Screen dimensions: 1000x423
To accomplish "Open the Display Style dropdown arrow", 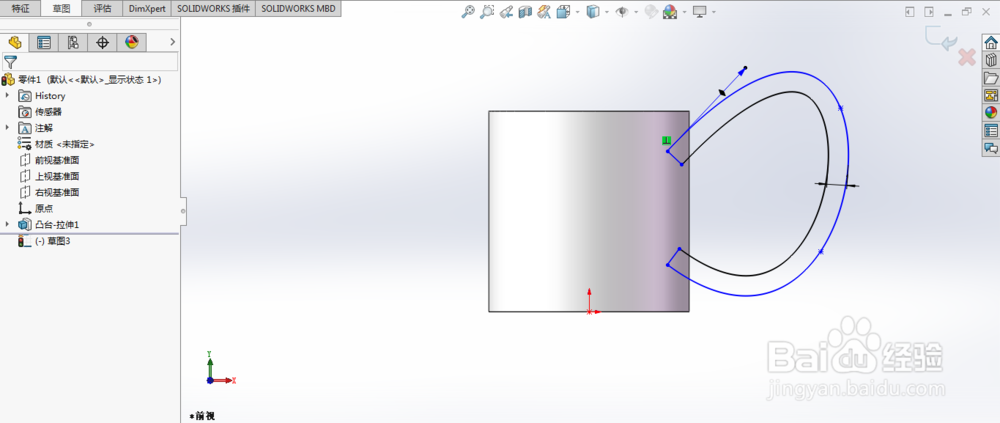I will tap(607, 12).
